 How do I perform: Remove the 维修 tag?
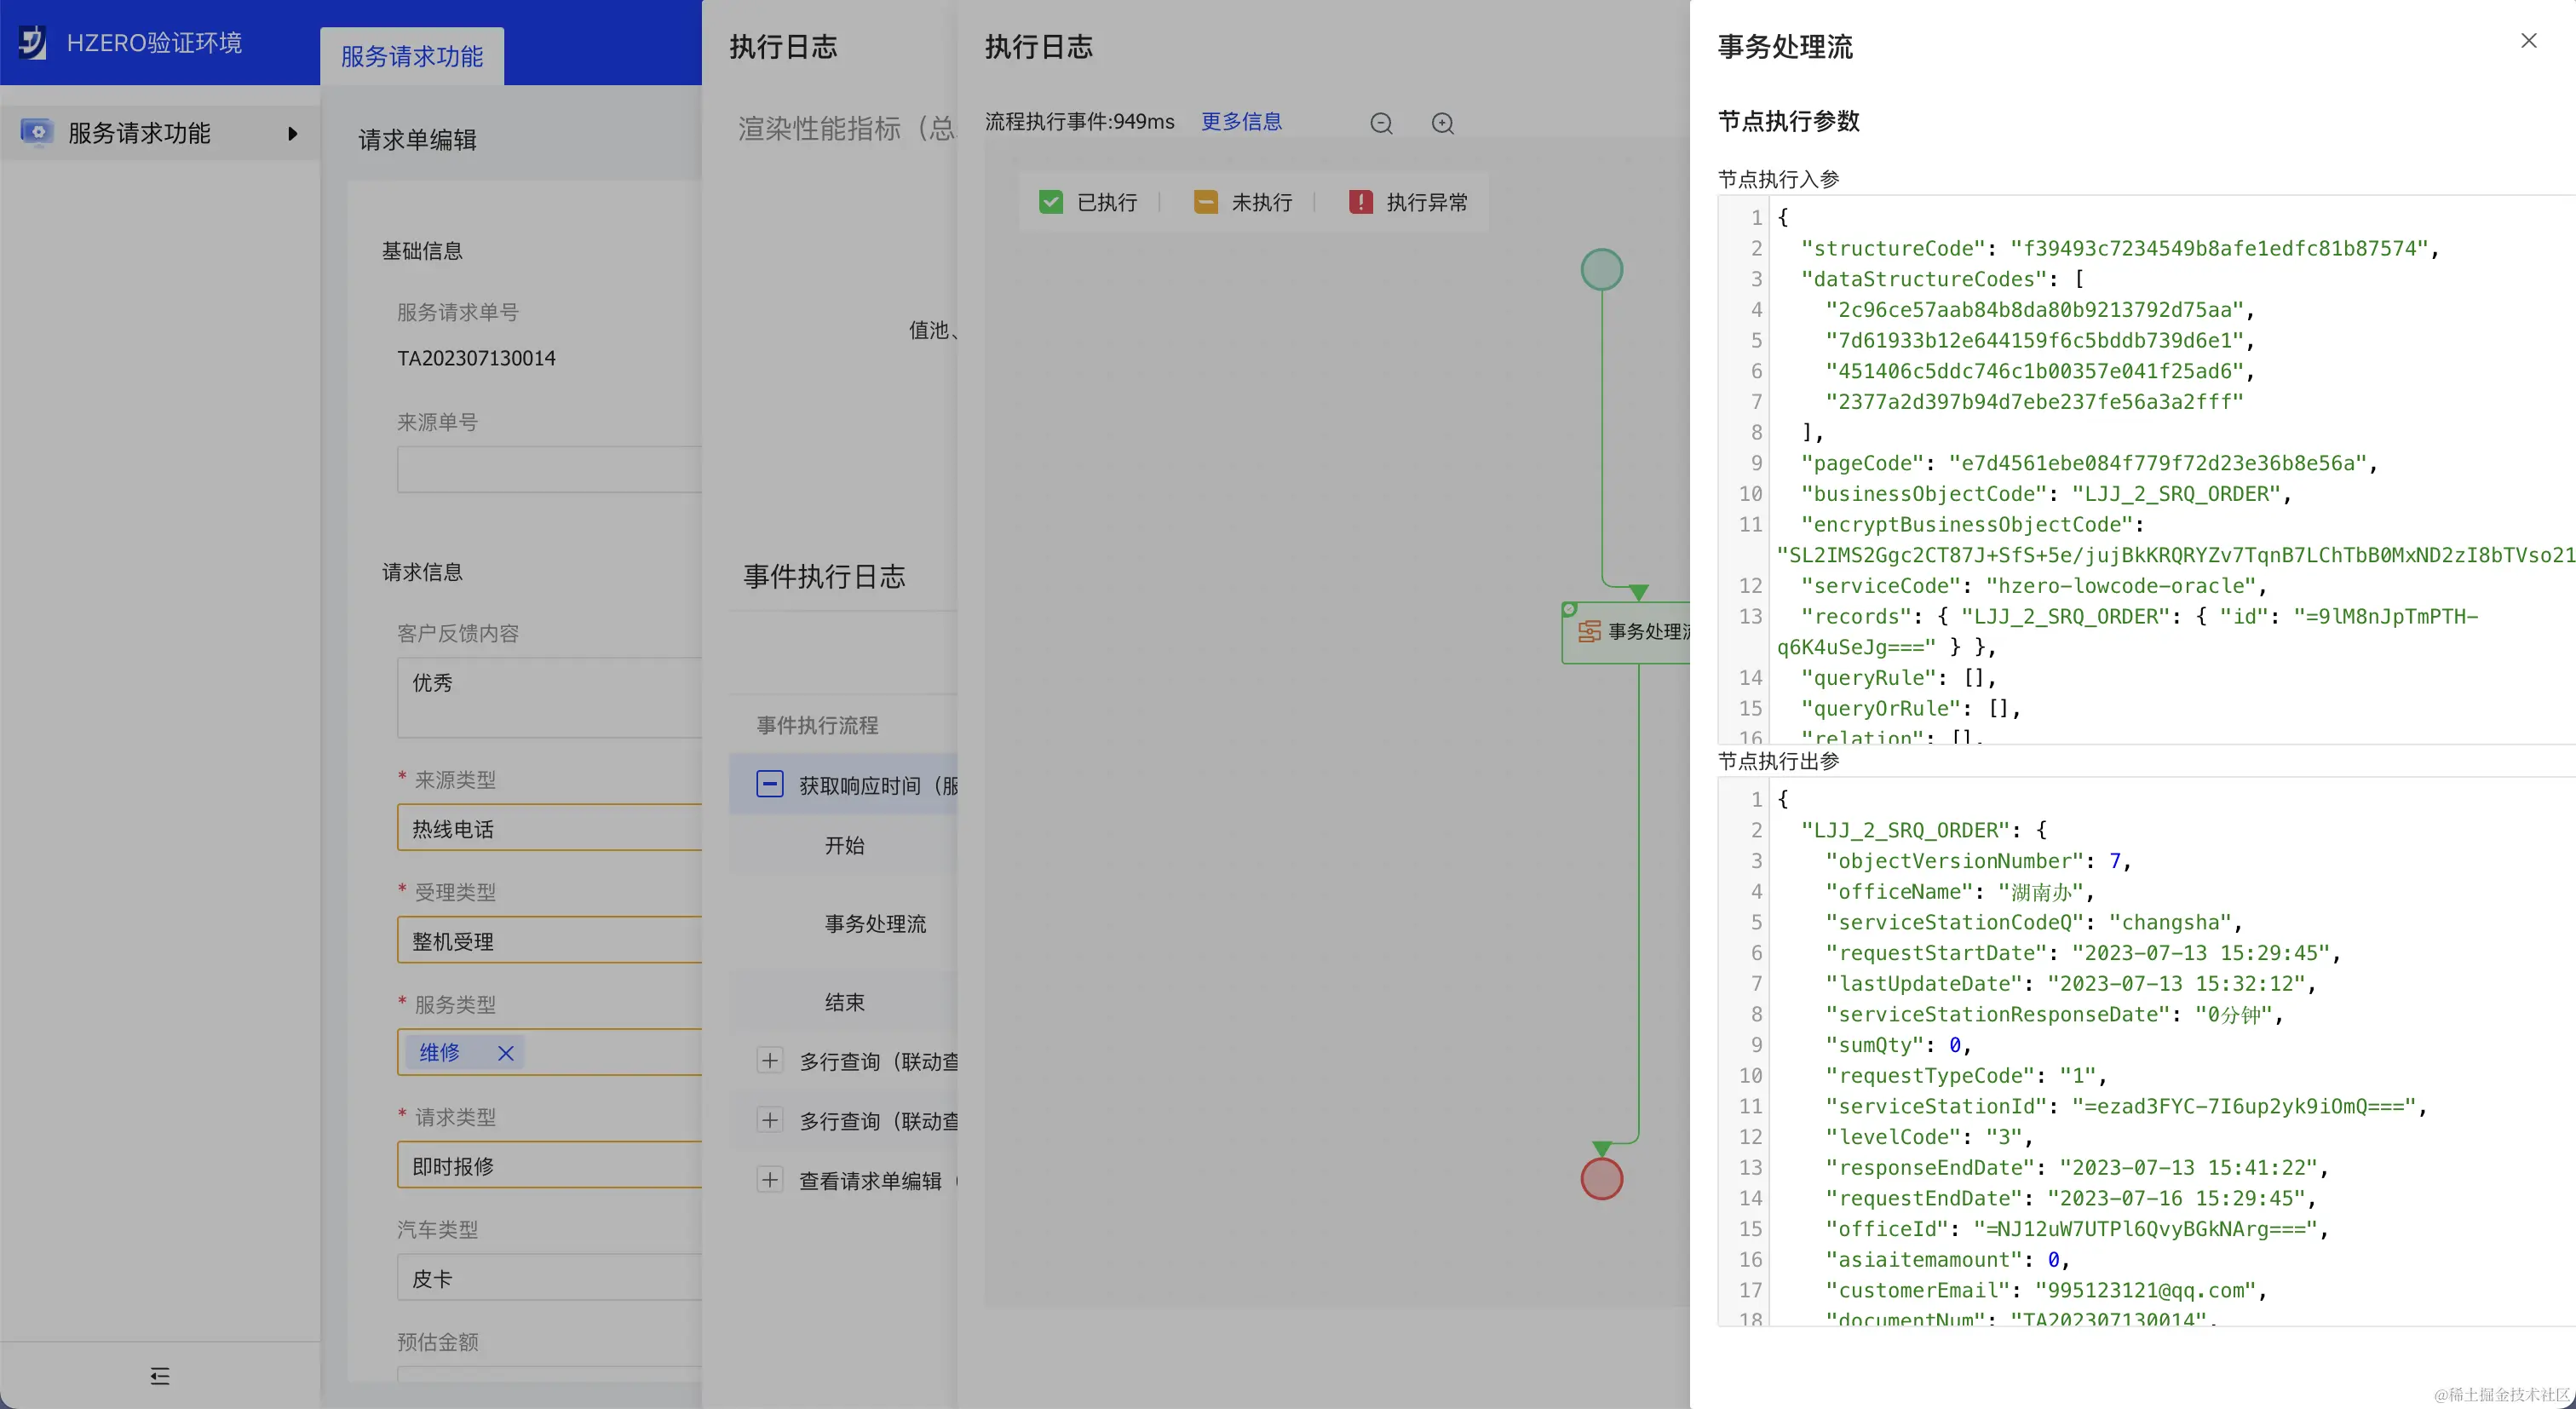pyautogui.click(x=505, y=1053)
